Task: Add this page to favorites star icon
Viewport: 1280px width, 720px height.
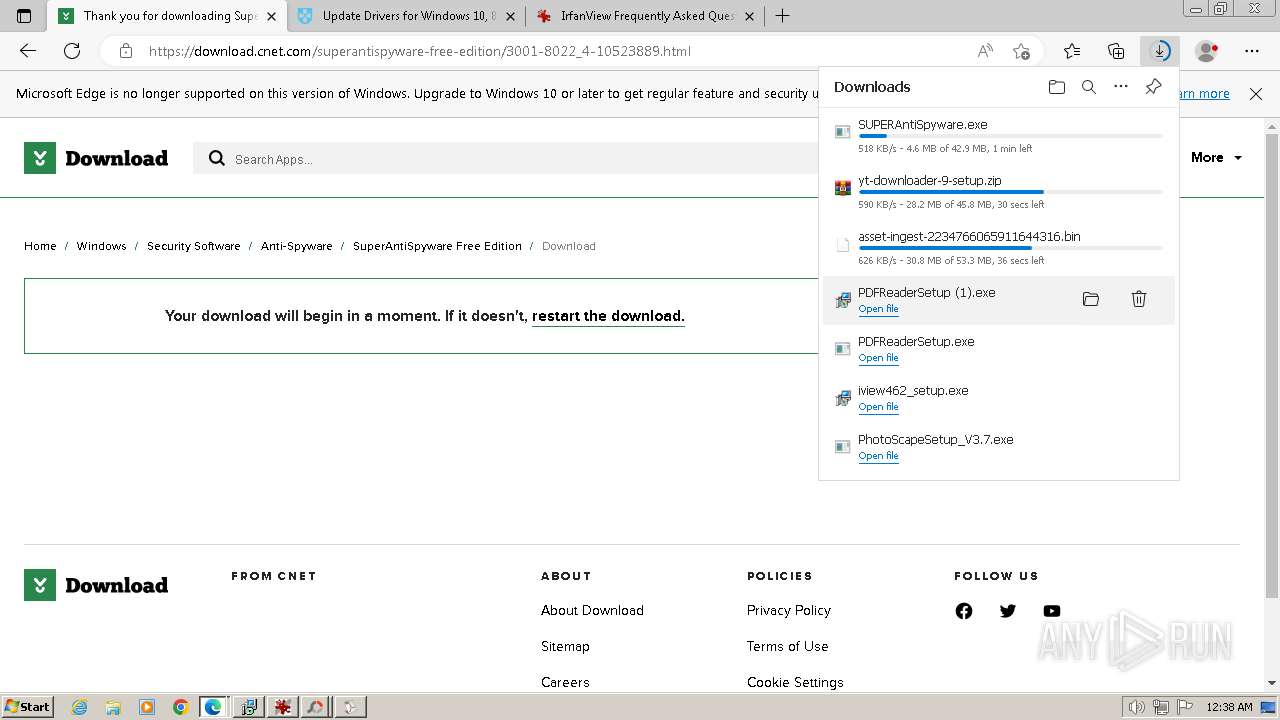Action: [1021, 51]
